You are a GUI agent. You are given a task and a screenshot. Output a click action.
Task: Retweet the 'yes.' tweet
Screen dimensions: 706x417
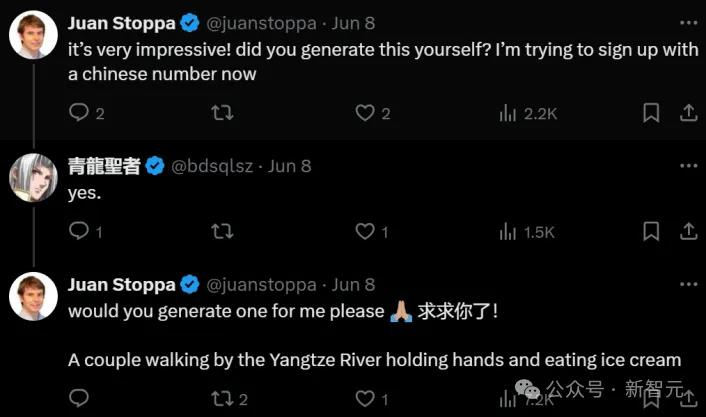[224, 232]
